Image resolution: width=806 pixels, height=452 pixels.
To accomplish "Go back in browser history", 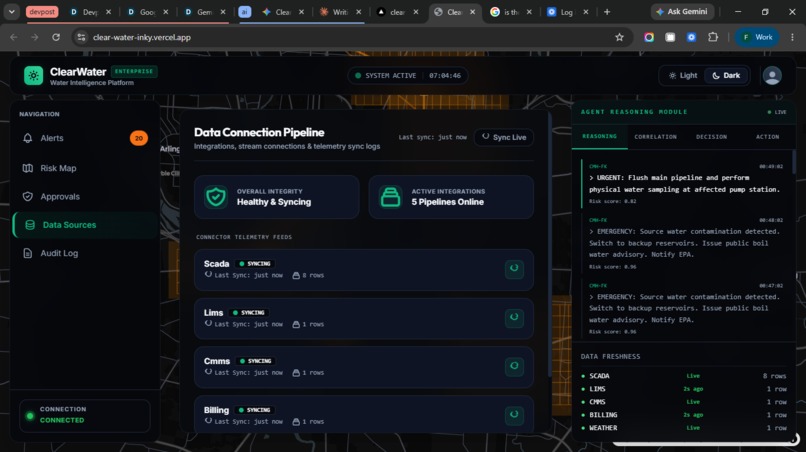I will pyautogui.click(x=14, y=37).
